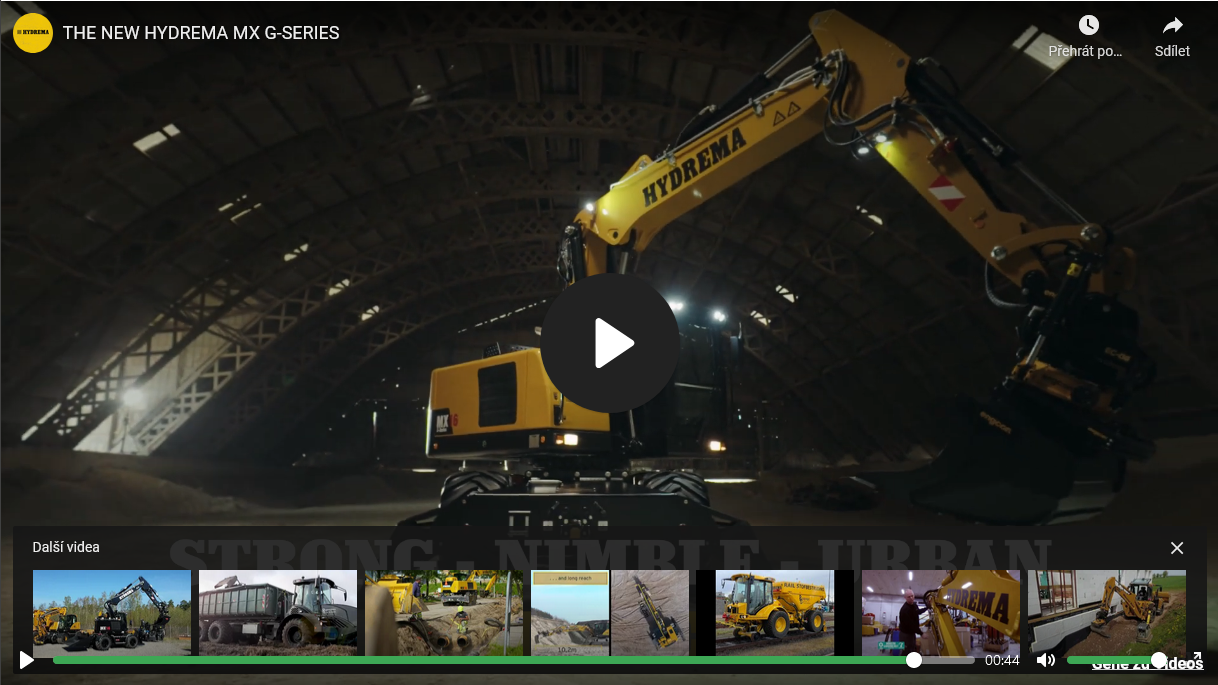Close the 'Další videa' suggestions panel
1218x685 pixels.
(x=1177, y=548)
